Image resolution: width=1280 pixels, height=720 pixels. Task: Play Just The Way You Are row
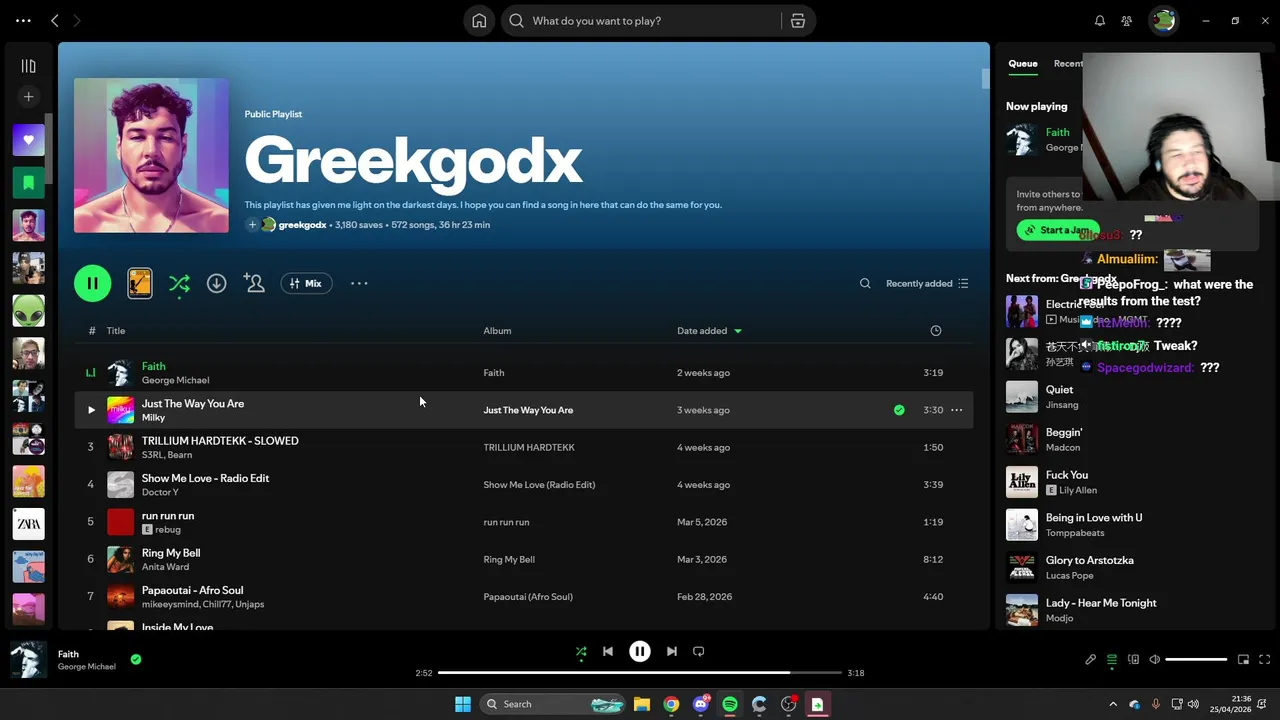click(91, 410)
